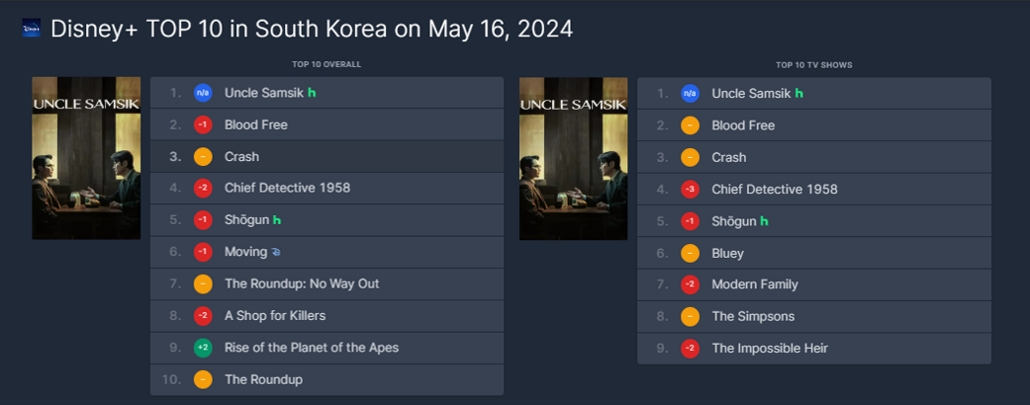Click the Disney+ logo icon in the title

point(31,28)
